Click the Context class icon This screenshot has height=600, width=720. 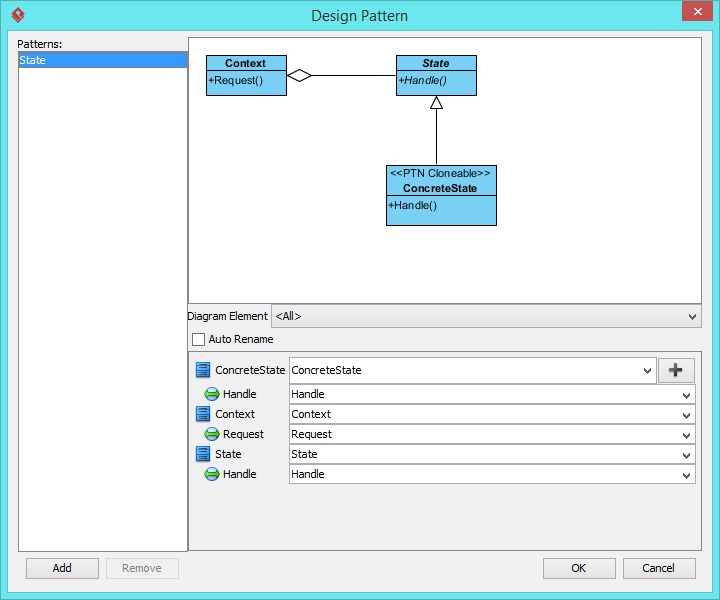202,414
